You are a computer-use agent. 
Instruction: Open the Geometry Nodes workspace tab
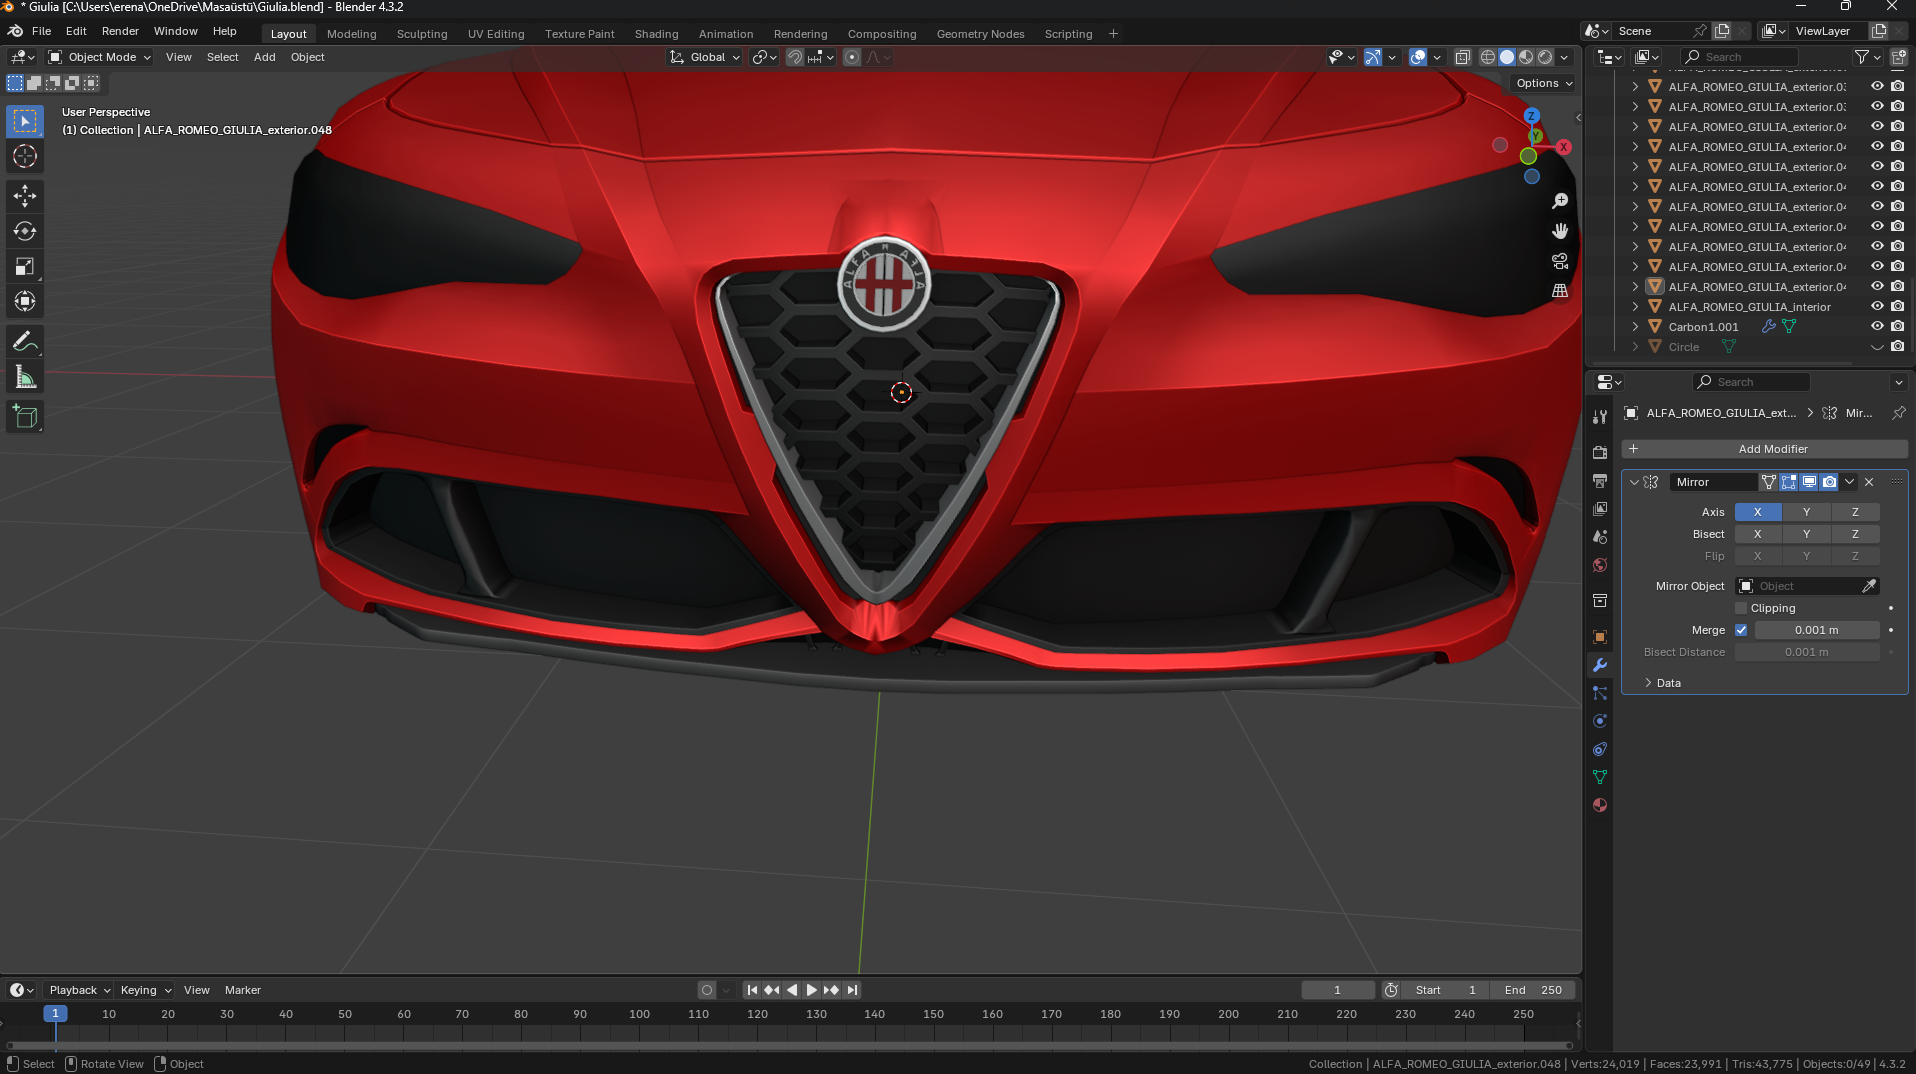(980, 34)
